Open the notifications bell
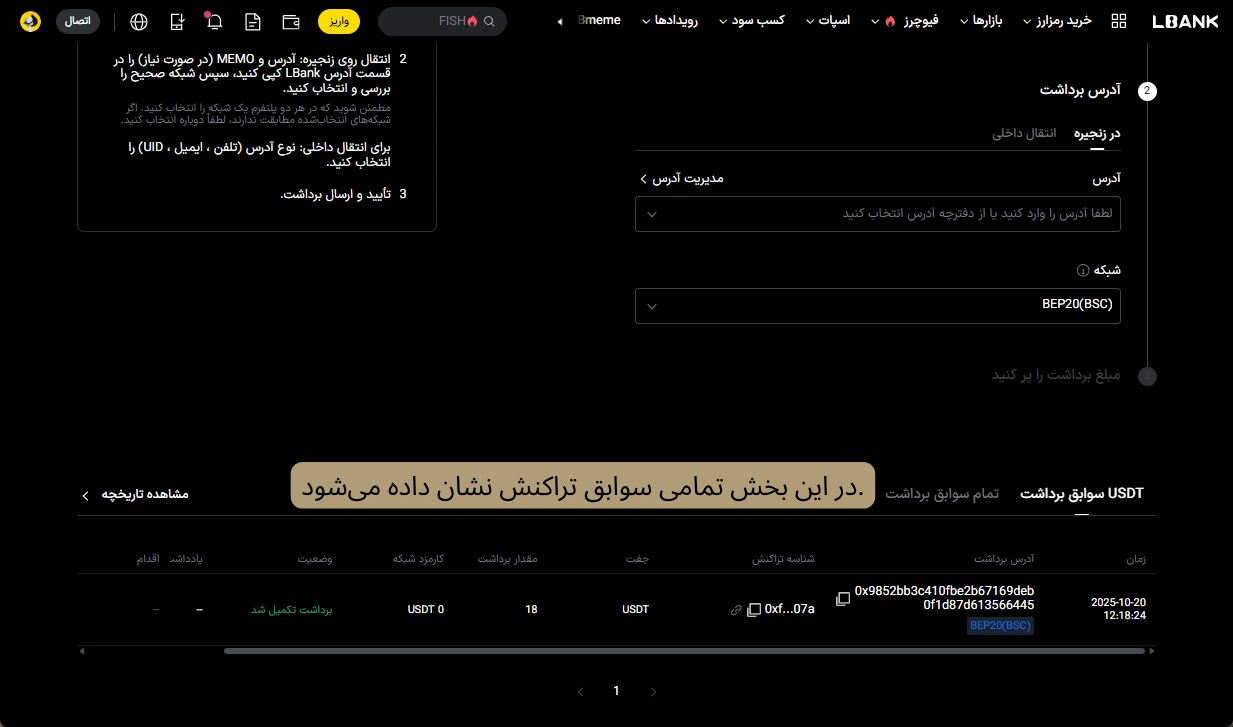Viewport: 1233px width, 727px height. click(214, 21)
